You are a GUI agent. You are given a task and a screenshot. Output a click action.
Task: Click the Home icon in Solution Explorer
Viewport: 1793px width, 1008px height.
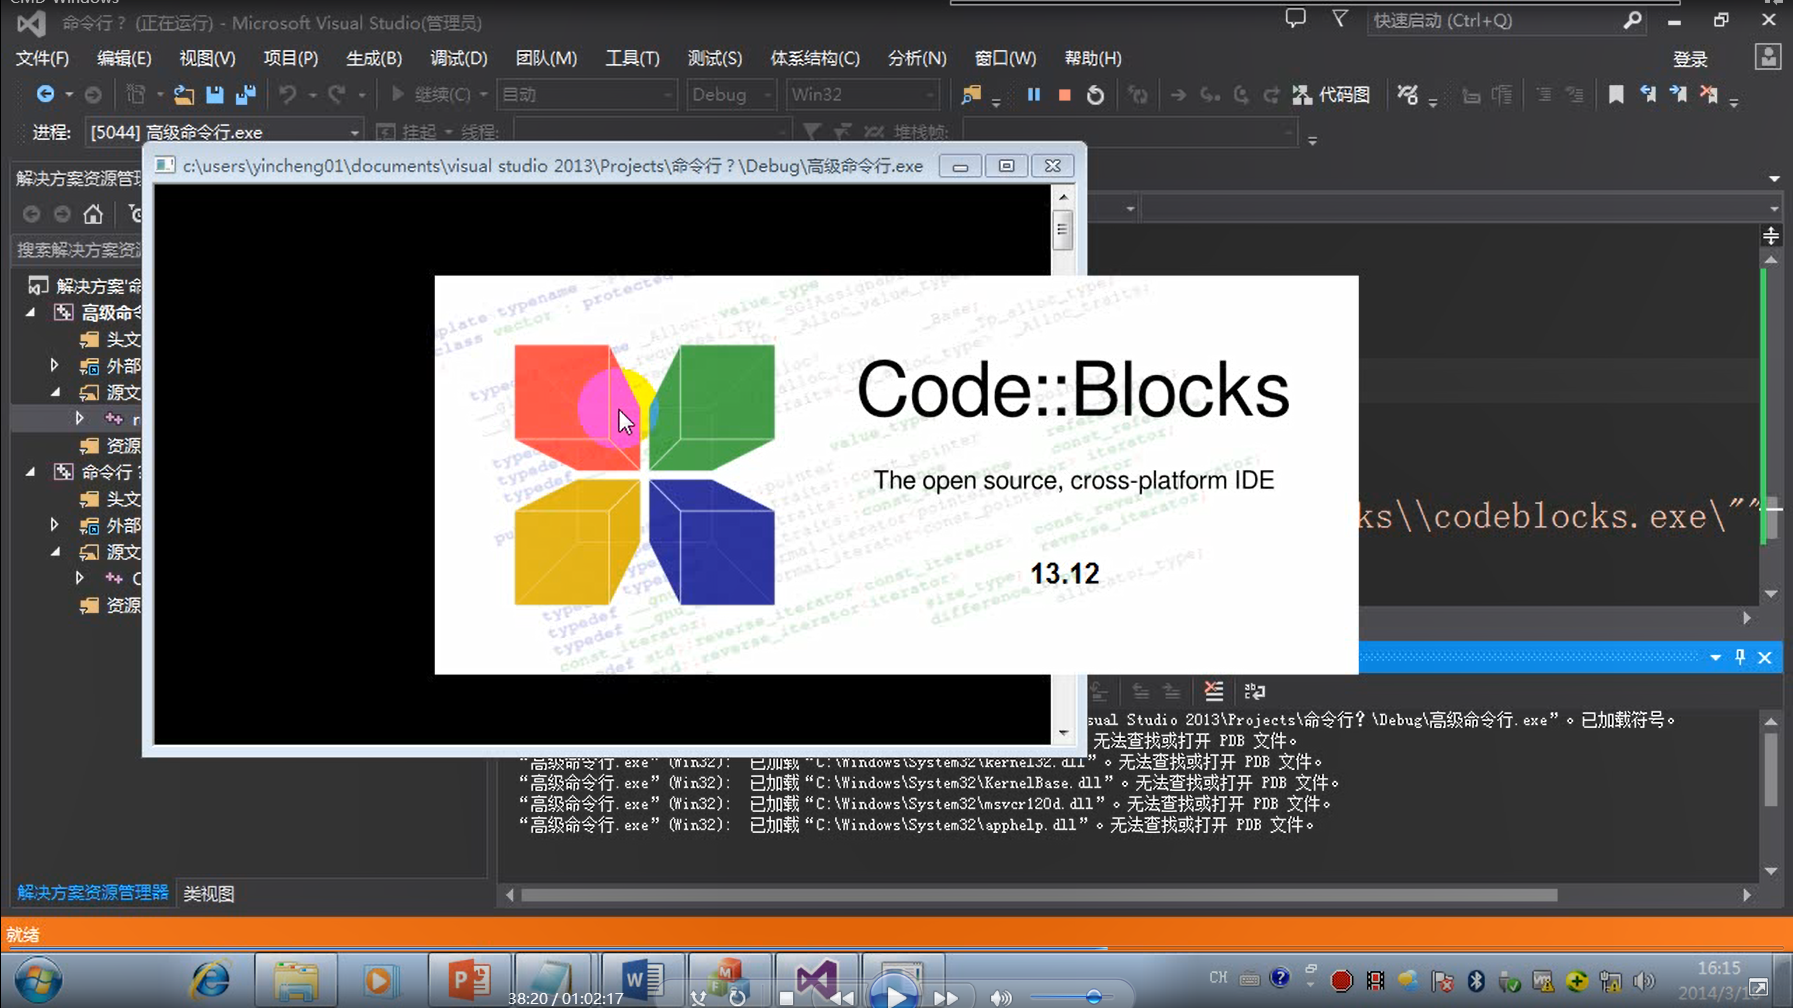(93, 214)
